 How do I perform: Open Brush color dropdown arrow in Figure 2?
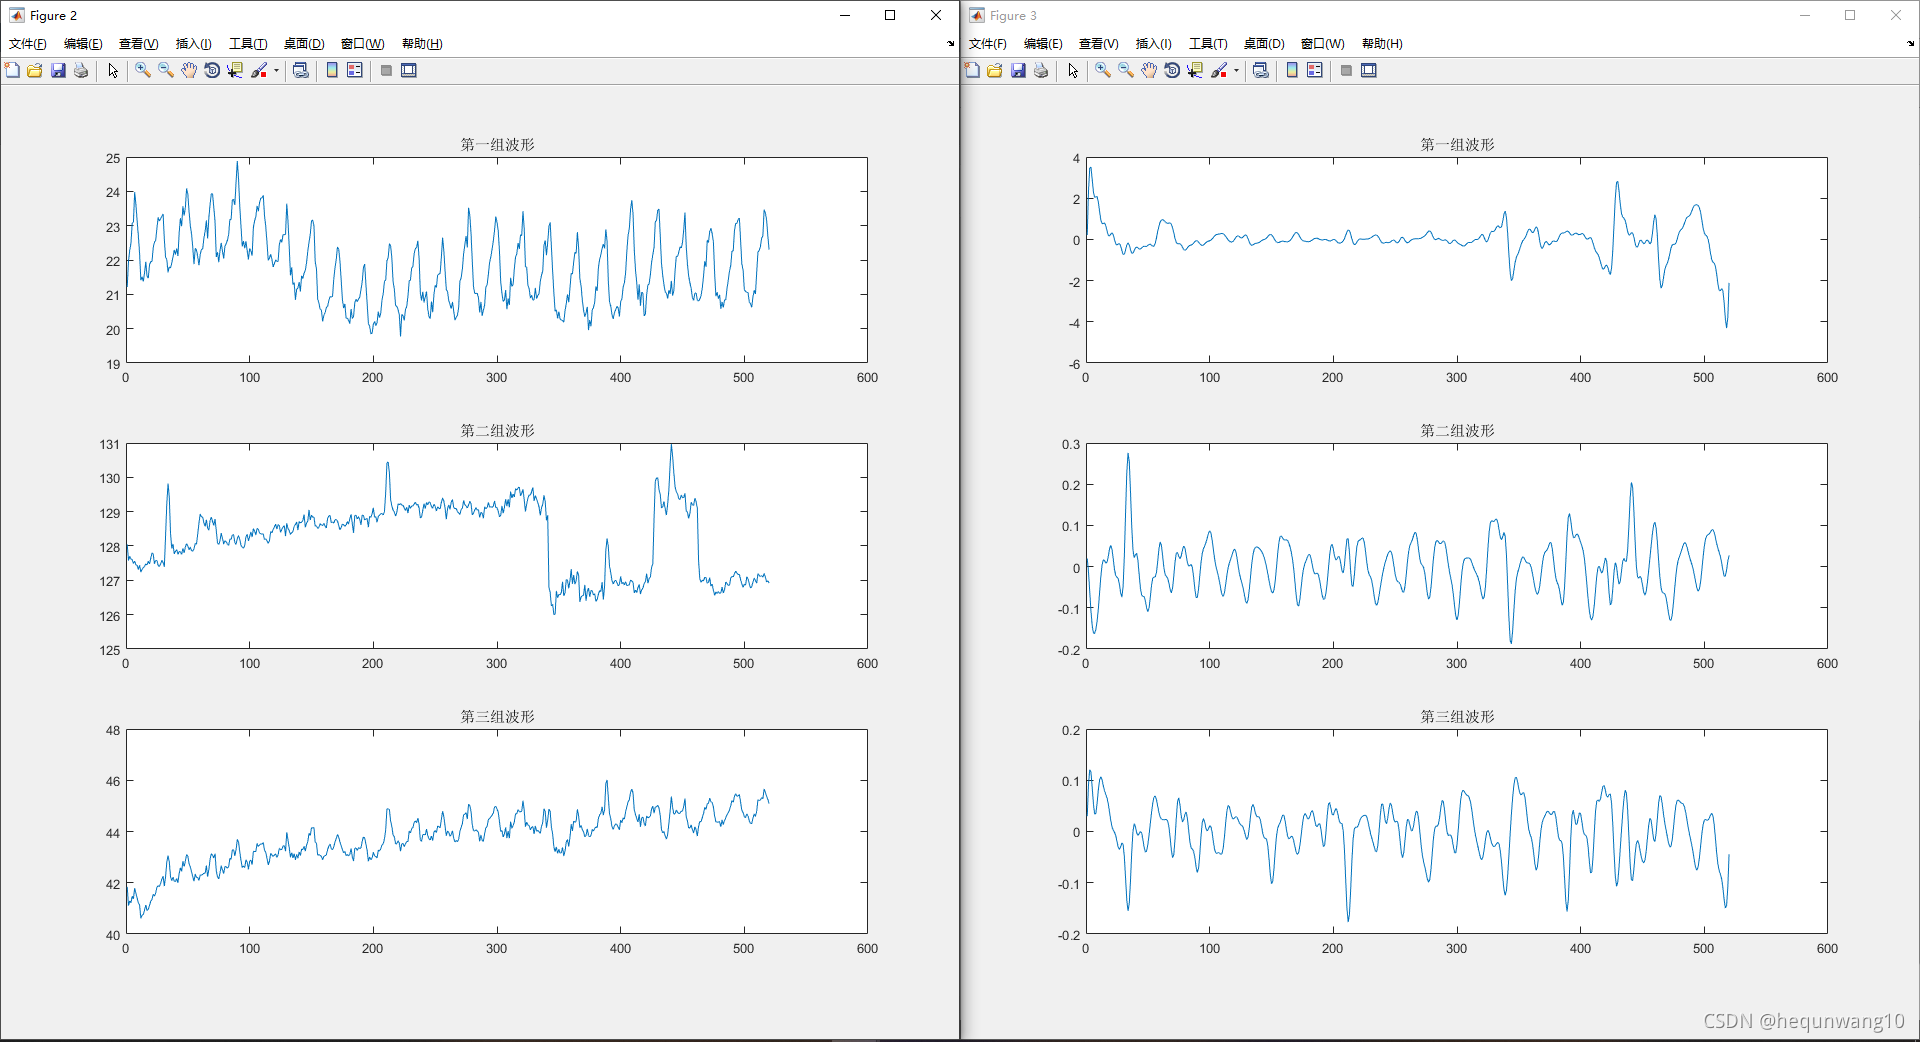click(x=276, y=70)
